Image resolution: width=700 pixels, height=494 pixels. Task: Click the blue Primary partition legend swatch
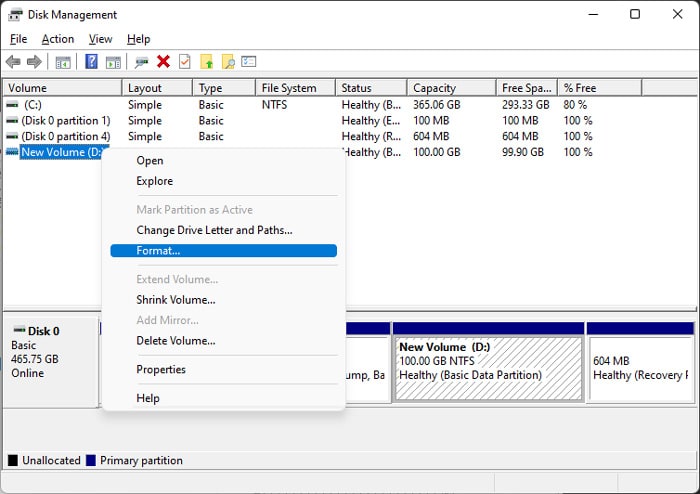pyautogui.click(x=91, y=461)
